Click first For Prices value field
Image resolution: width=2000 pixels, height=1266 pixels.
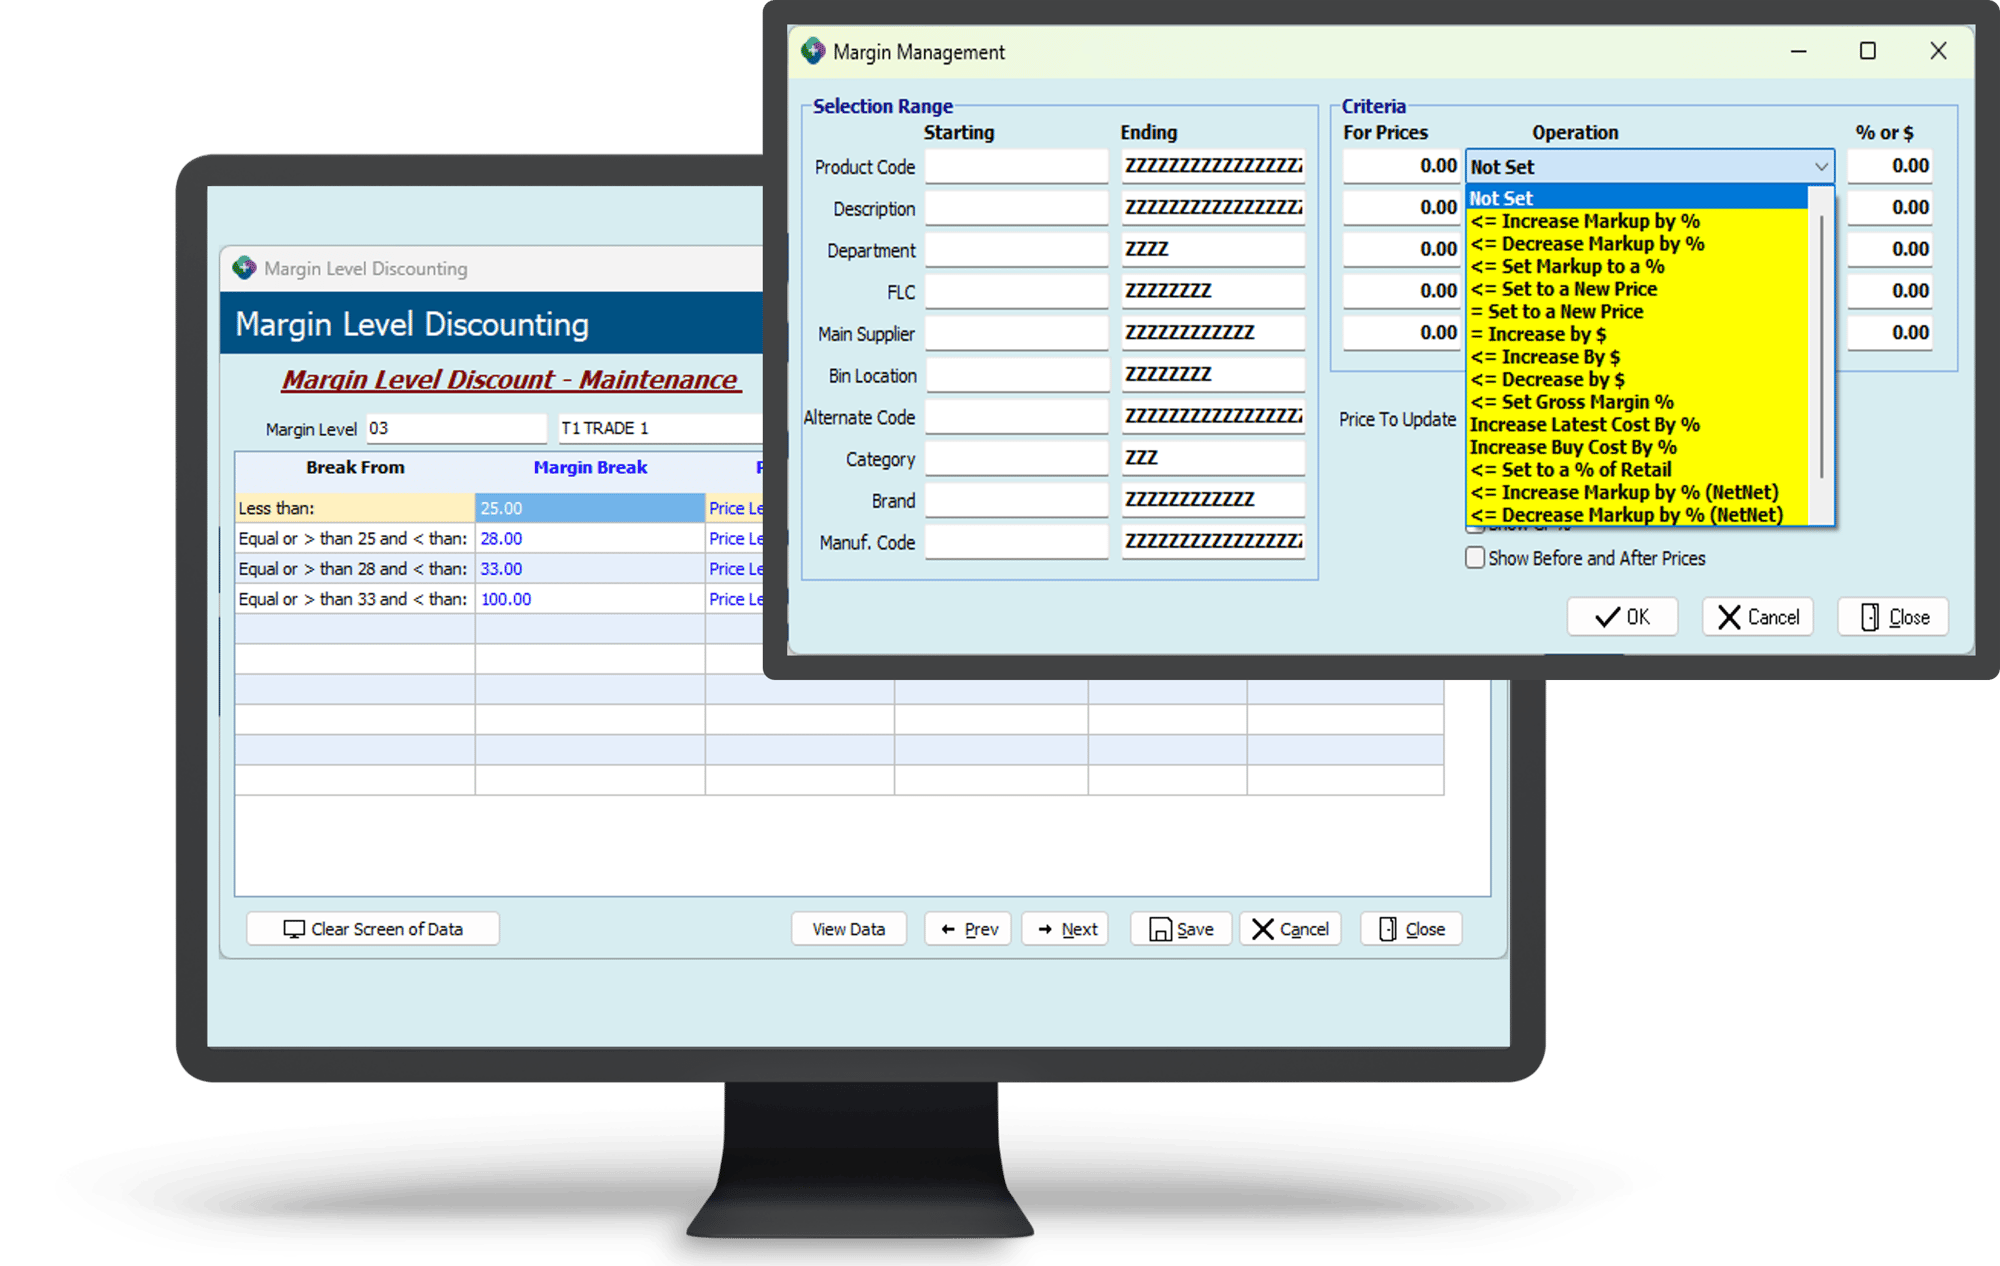1401,166
